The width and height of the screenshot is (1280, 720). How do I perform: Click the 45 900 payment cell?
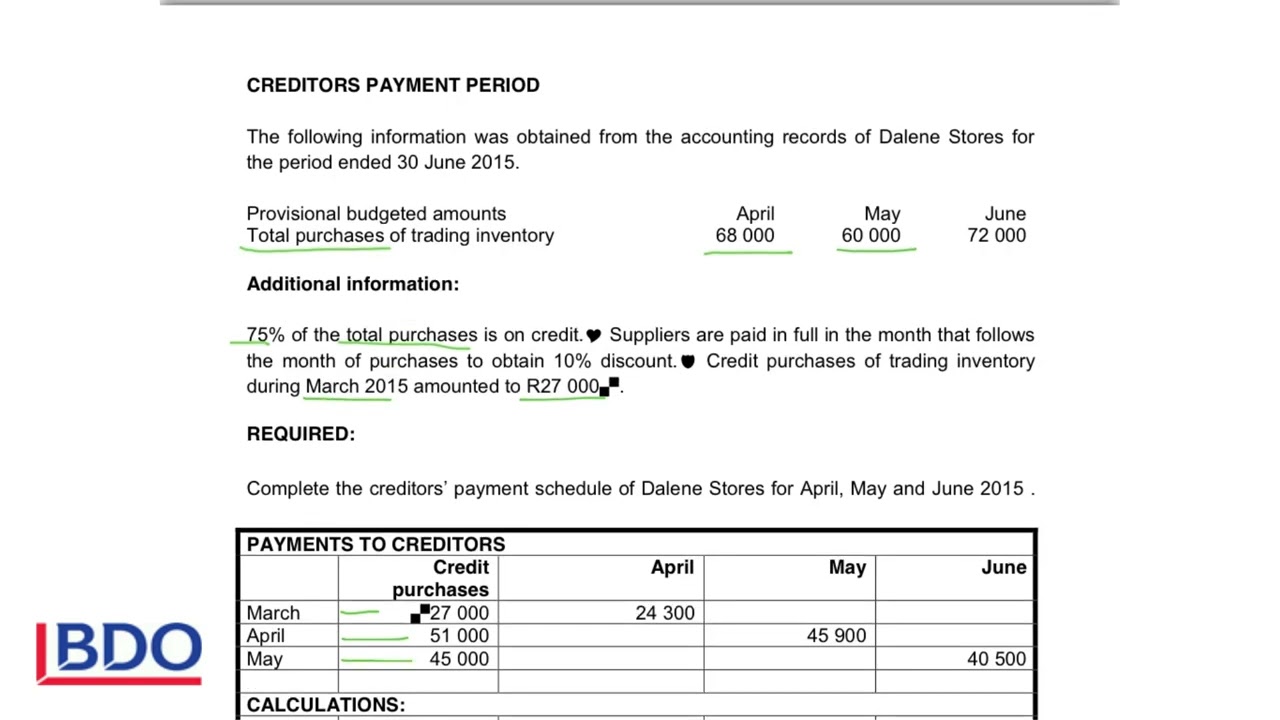click(x=837, y=636)
